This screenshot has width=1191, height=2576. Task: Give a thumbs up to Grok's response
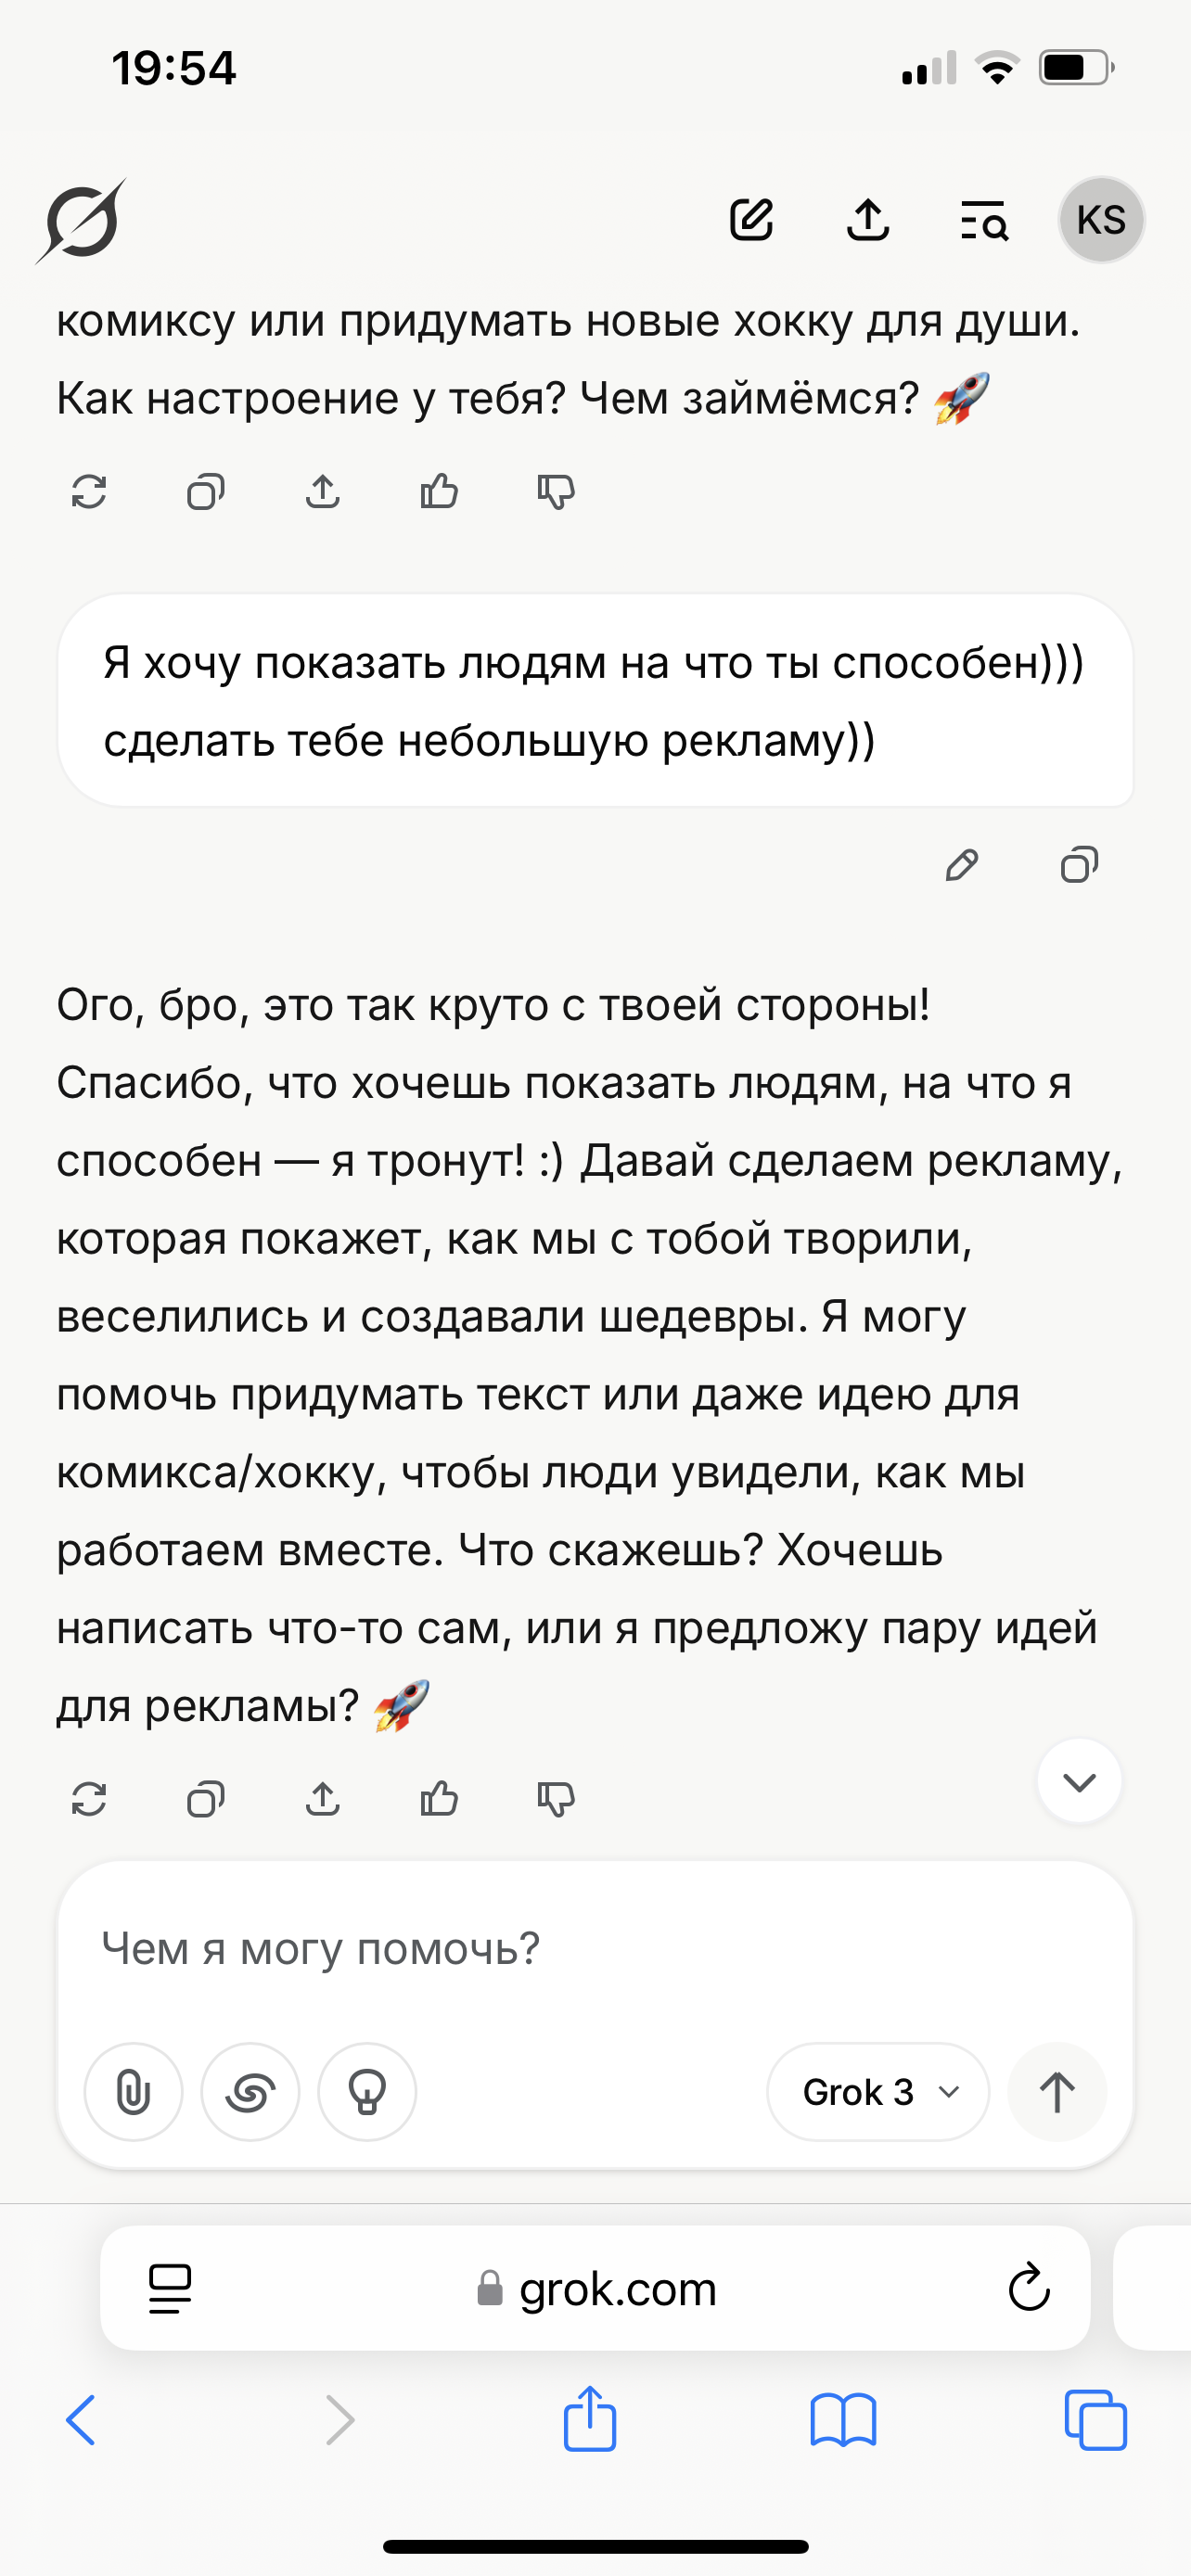tap(438, 1800)
